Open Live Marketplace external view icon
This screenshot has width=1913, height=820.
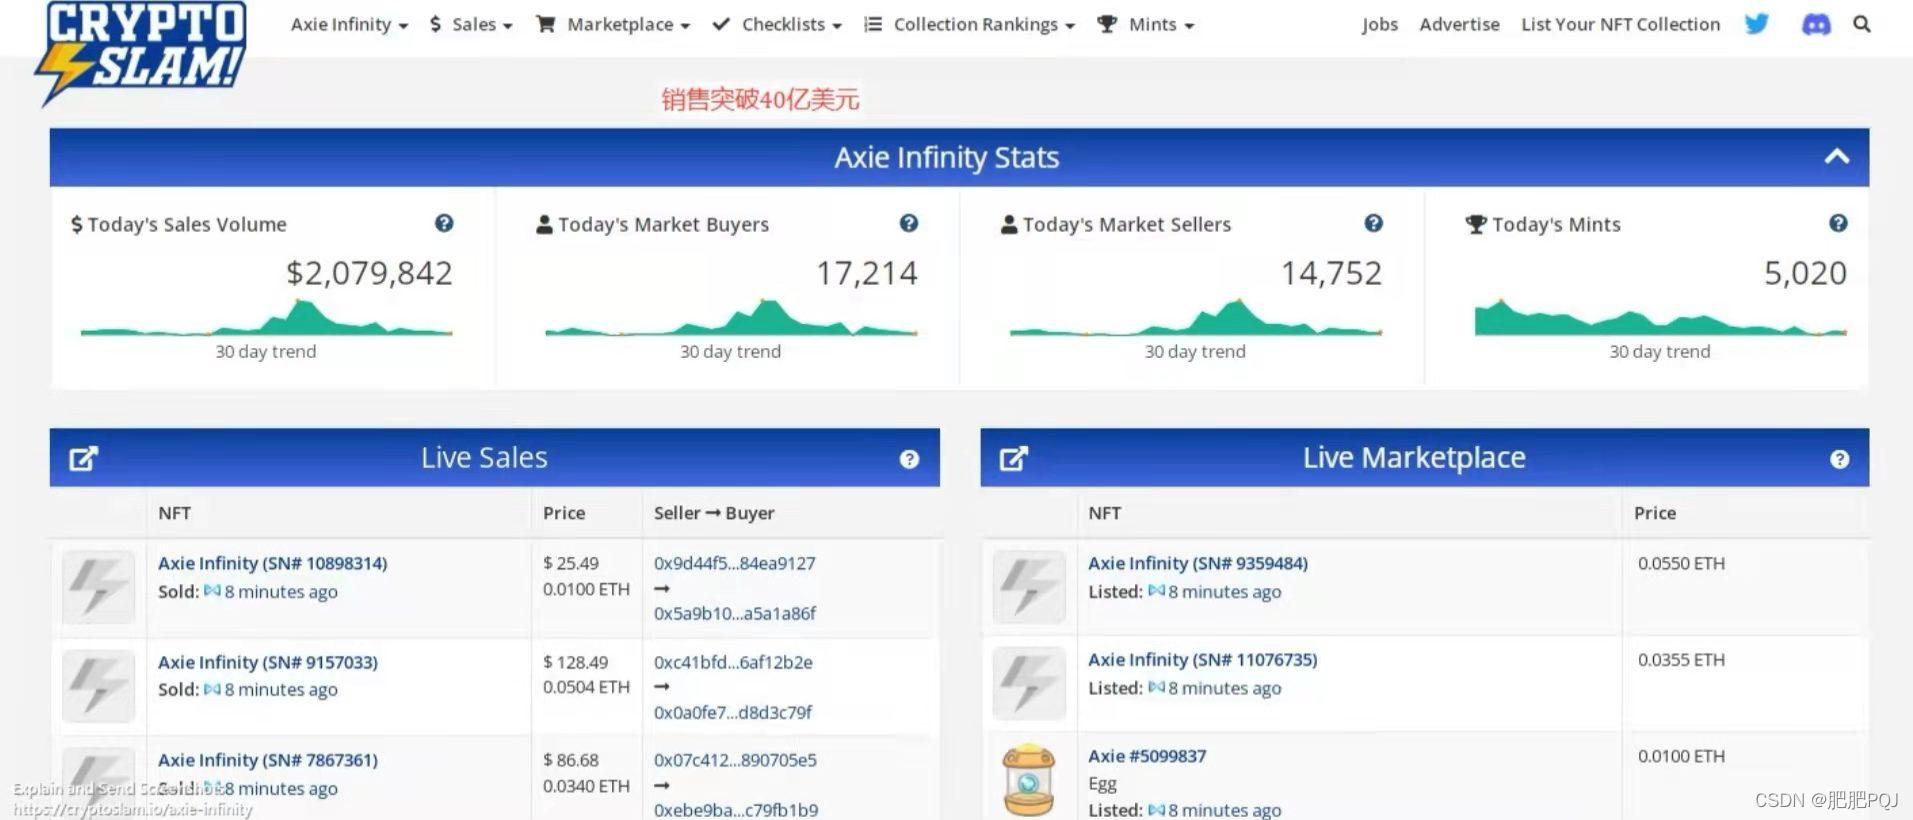(x=1013, y=458)
